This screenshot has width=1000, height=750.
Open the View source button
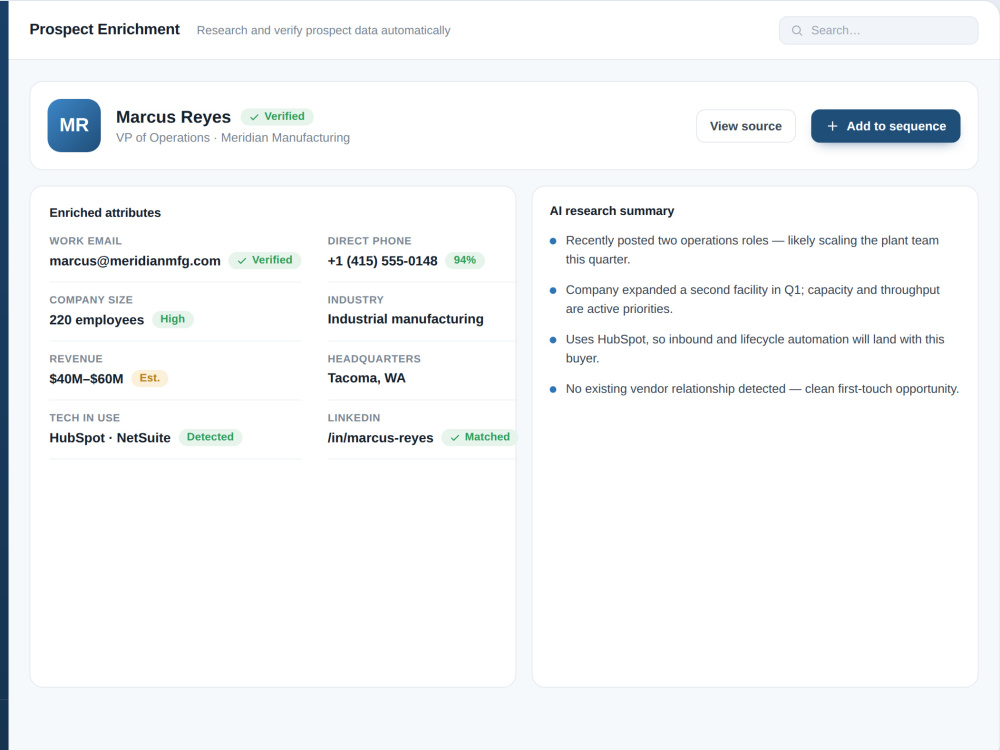(746, 126)
